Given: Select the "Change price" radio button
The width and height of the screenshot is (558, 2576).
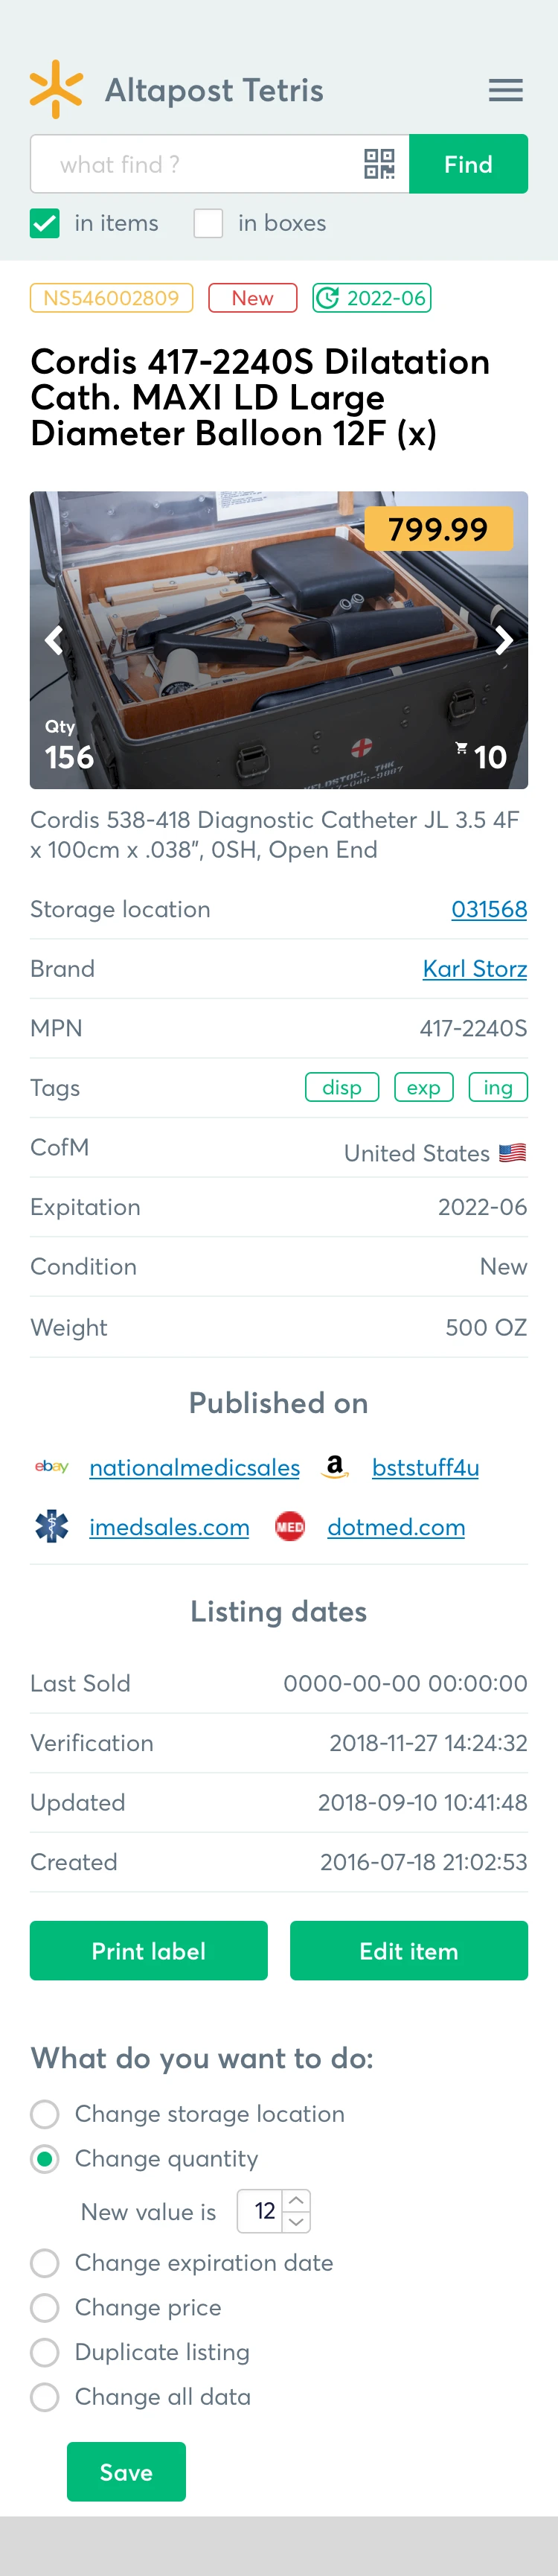Looking at the screenshot, I should click(45, 2307).
